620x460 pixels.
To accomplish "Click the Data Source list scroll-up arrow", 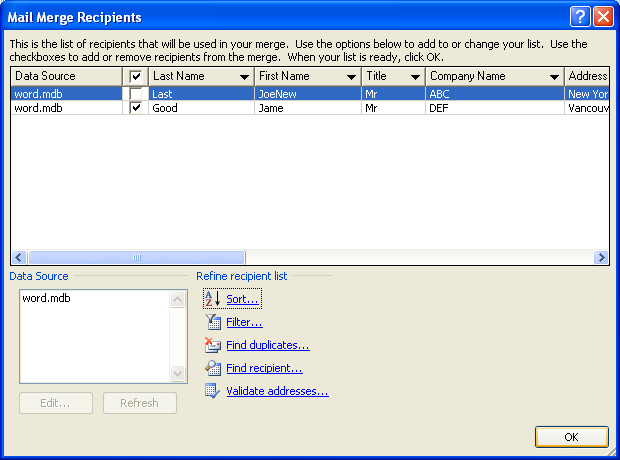I will click(178, 299).
